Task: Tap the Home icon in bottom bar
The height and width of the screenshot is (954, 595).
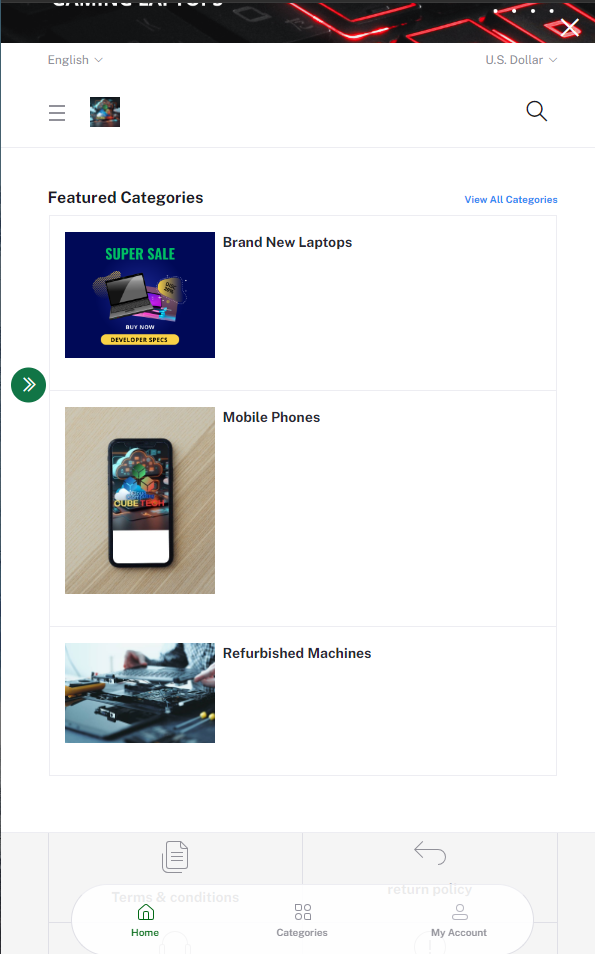Action: pos(145,912)
